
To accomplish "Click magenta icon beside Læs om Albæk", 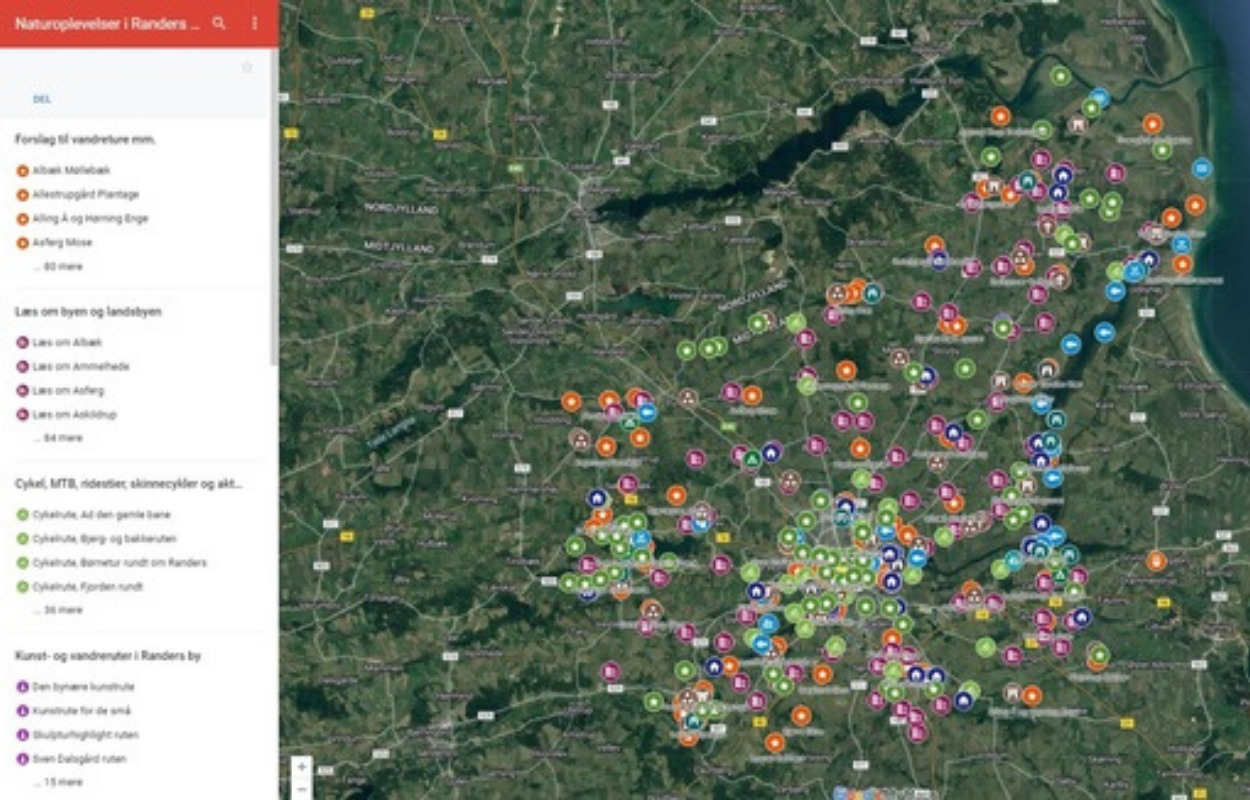I will point(22,343).
